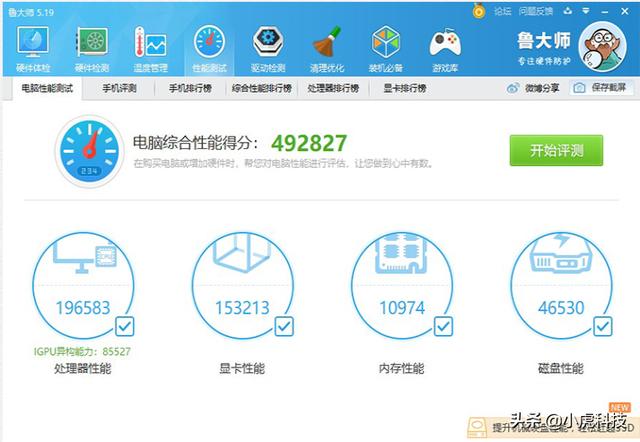Switch to 显卡排行榜 tab
The height and width of the screenshot is (442, 640).
pyautogui.click(x=404, y=88)
